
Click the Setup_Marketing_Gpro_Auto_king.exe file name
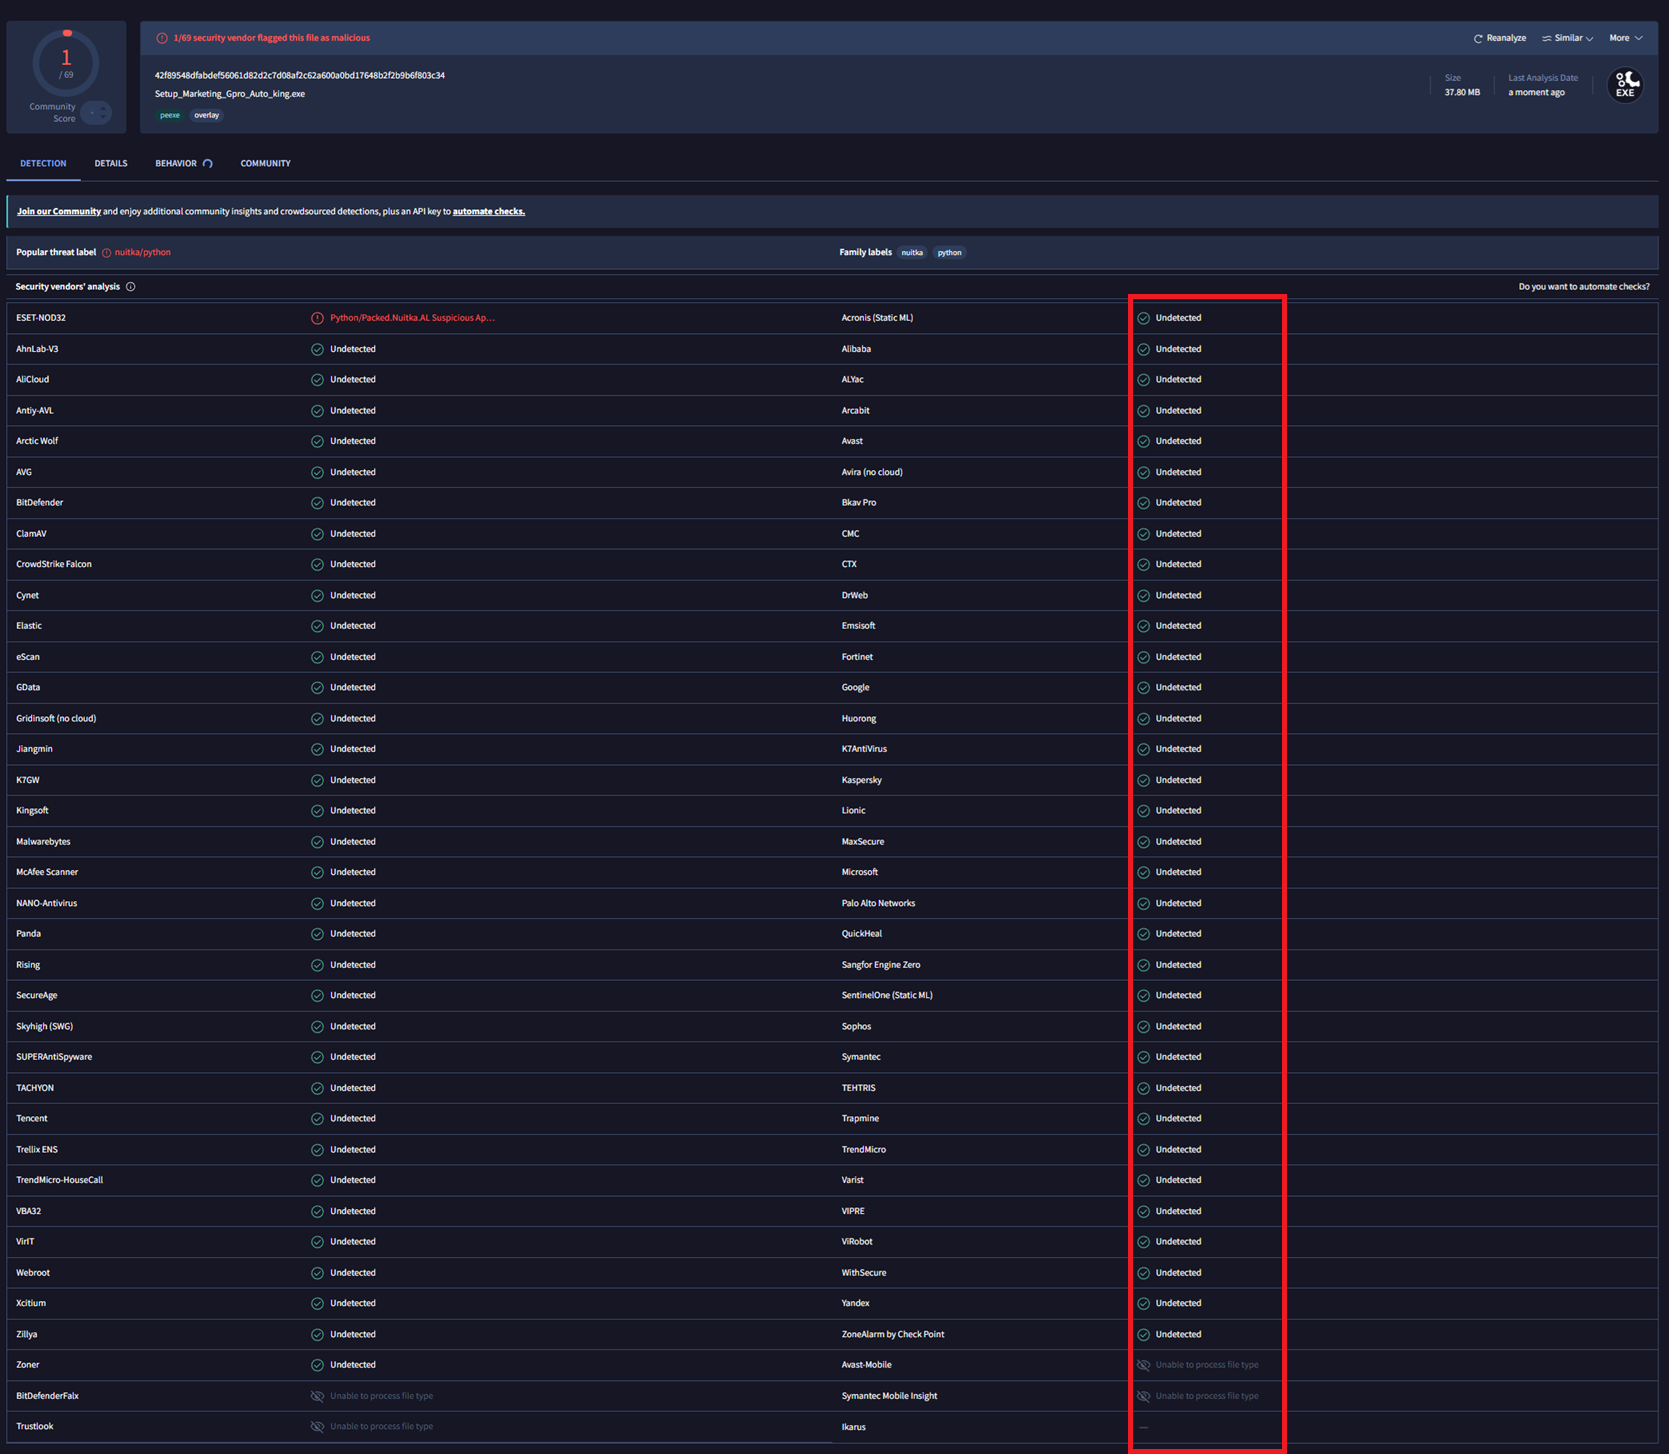230,94
